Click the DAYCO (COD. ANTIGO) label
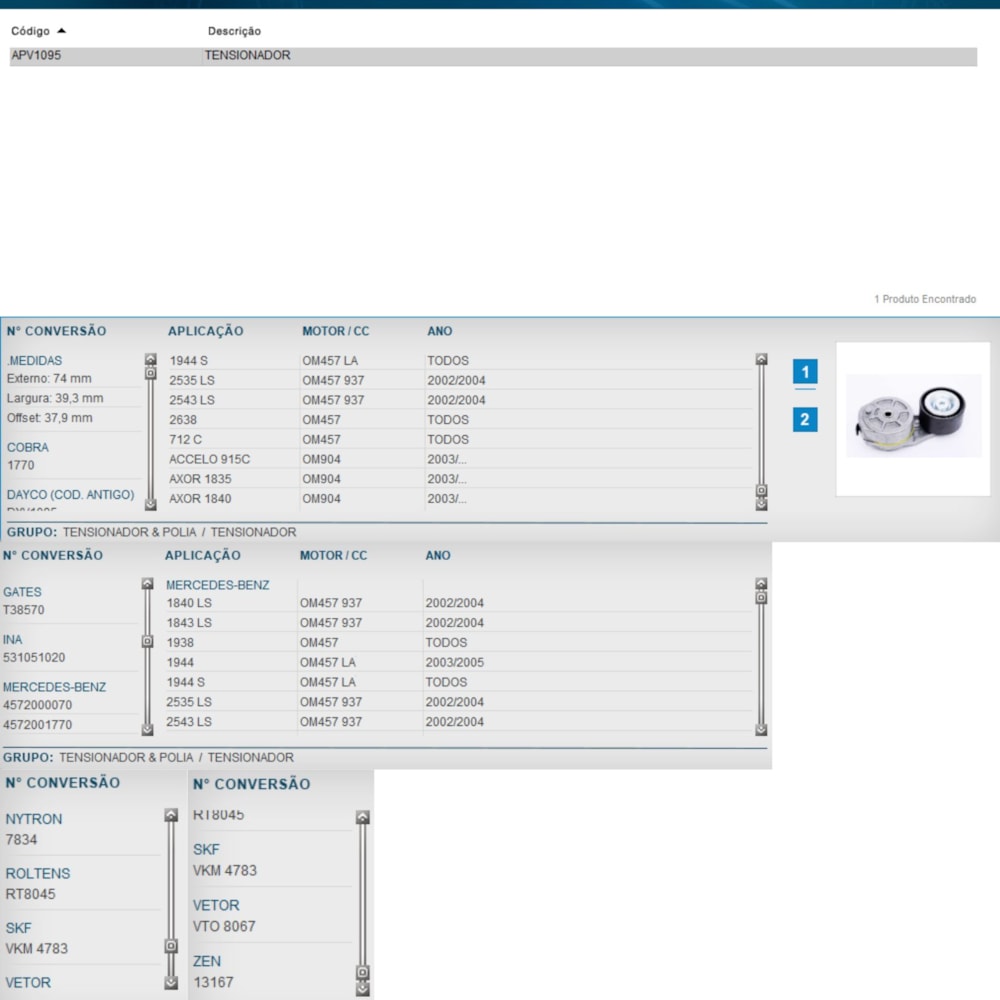The height and width of the screenshot is (1000, 1000). click(x=71, y=495)
